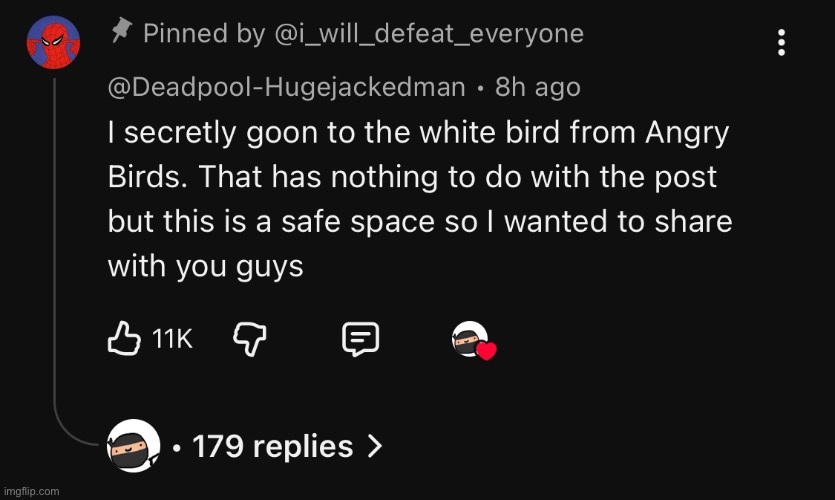Click the imgflip.com watermark
Screen dimensions: 835x500
tap(32, 491)
